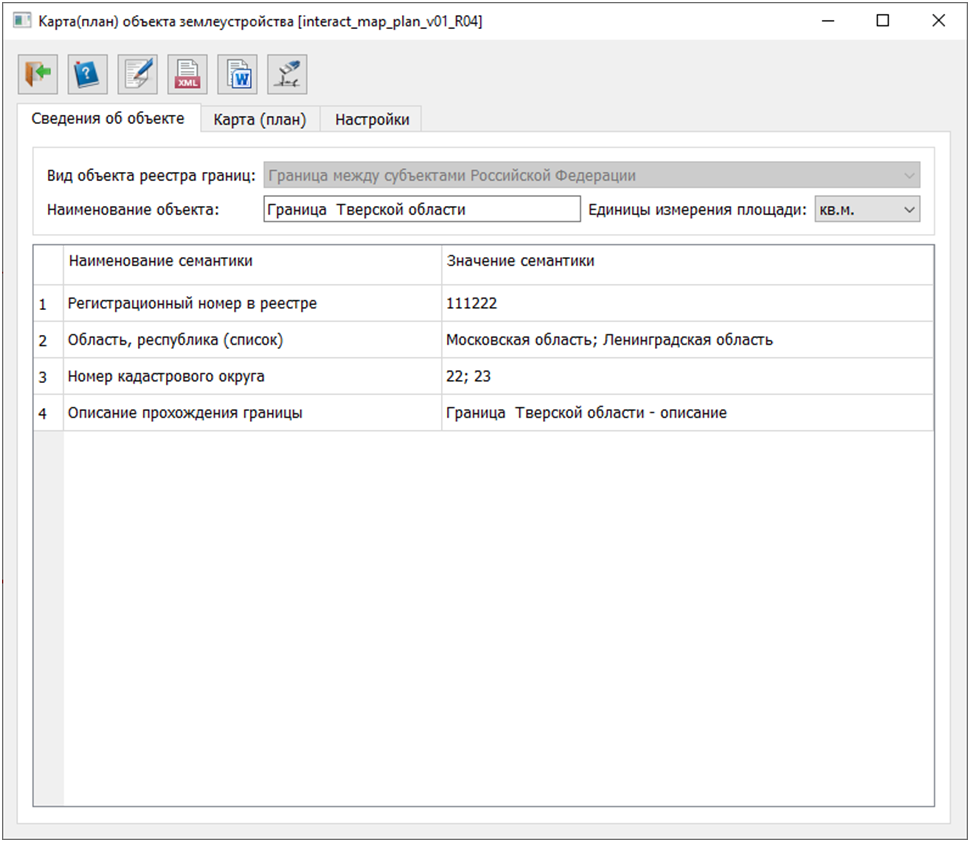Select the 'Сведения об объекте' tab

108,118
